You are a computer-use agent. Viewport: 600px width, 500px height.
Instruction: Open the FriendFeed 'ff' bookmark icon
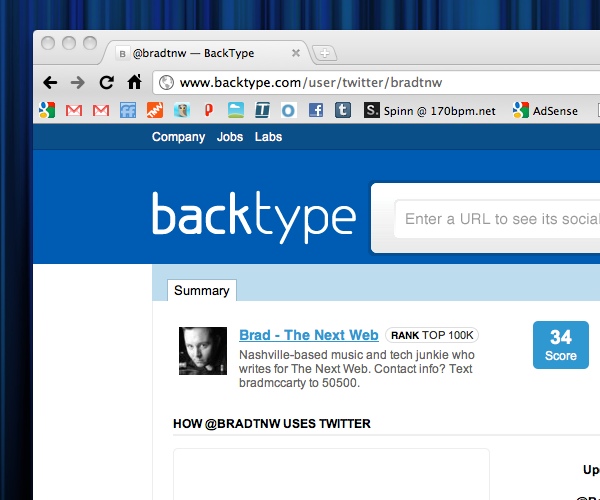click(128, 110)
